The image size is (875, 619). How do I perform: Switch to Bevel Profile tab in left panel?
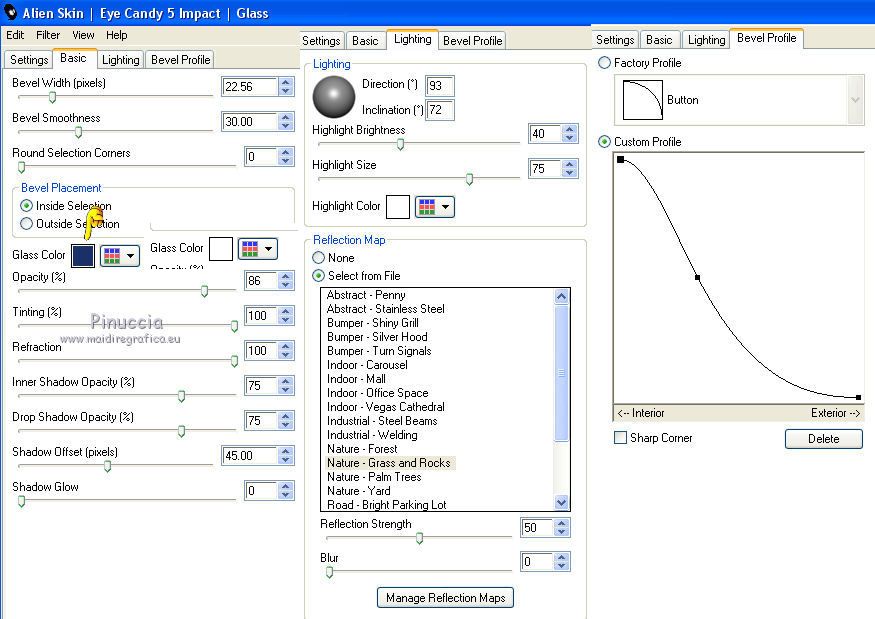point(181,60)
